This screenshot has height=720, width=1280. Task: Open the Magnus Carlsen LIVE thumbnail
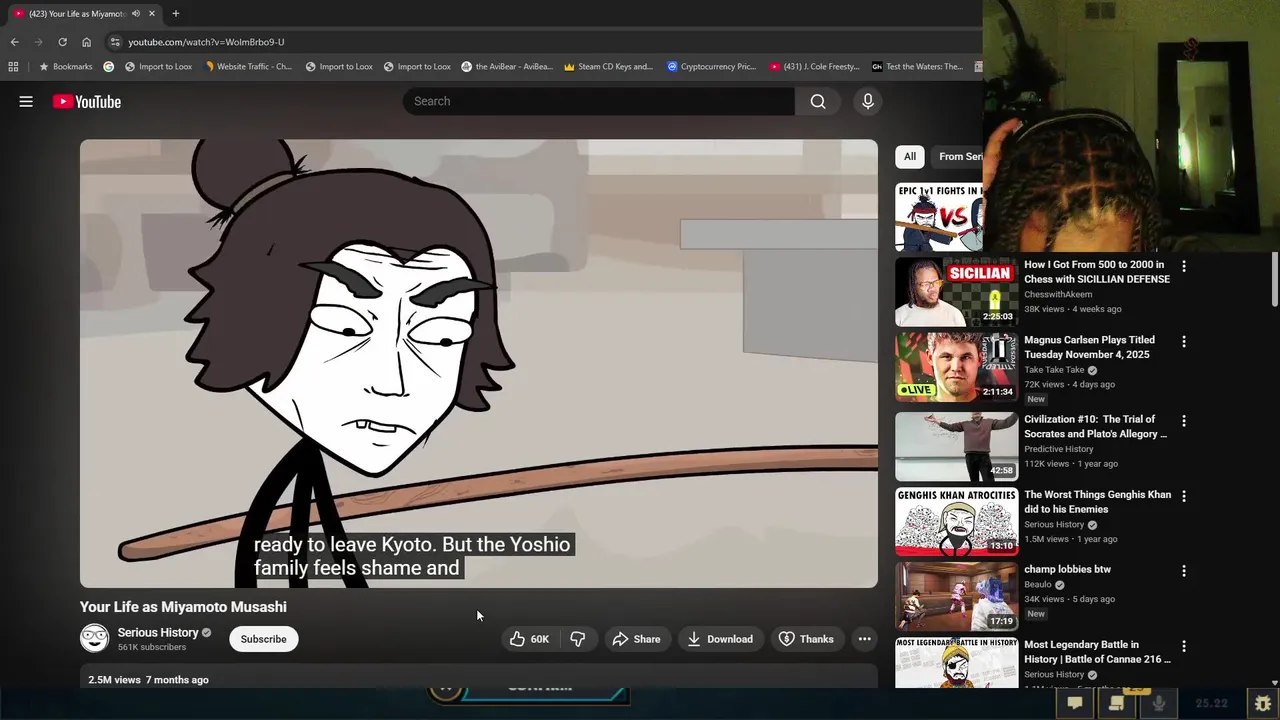click(956, 367)
